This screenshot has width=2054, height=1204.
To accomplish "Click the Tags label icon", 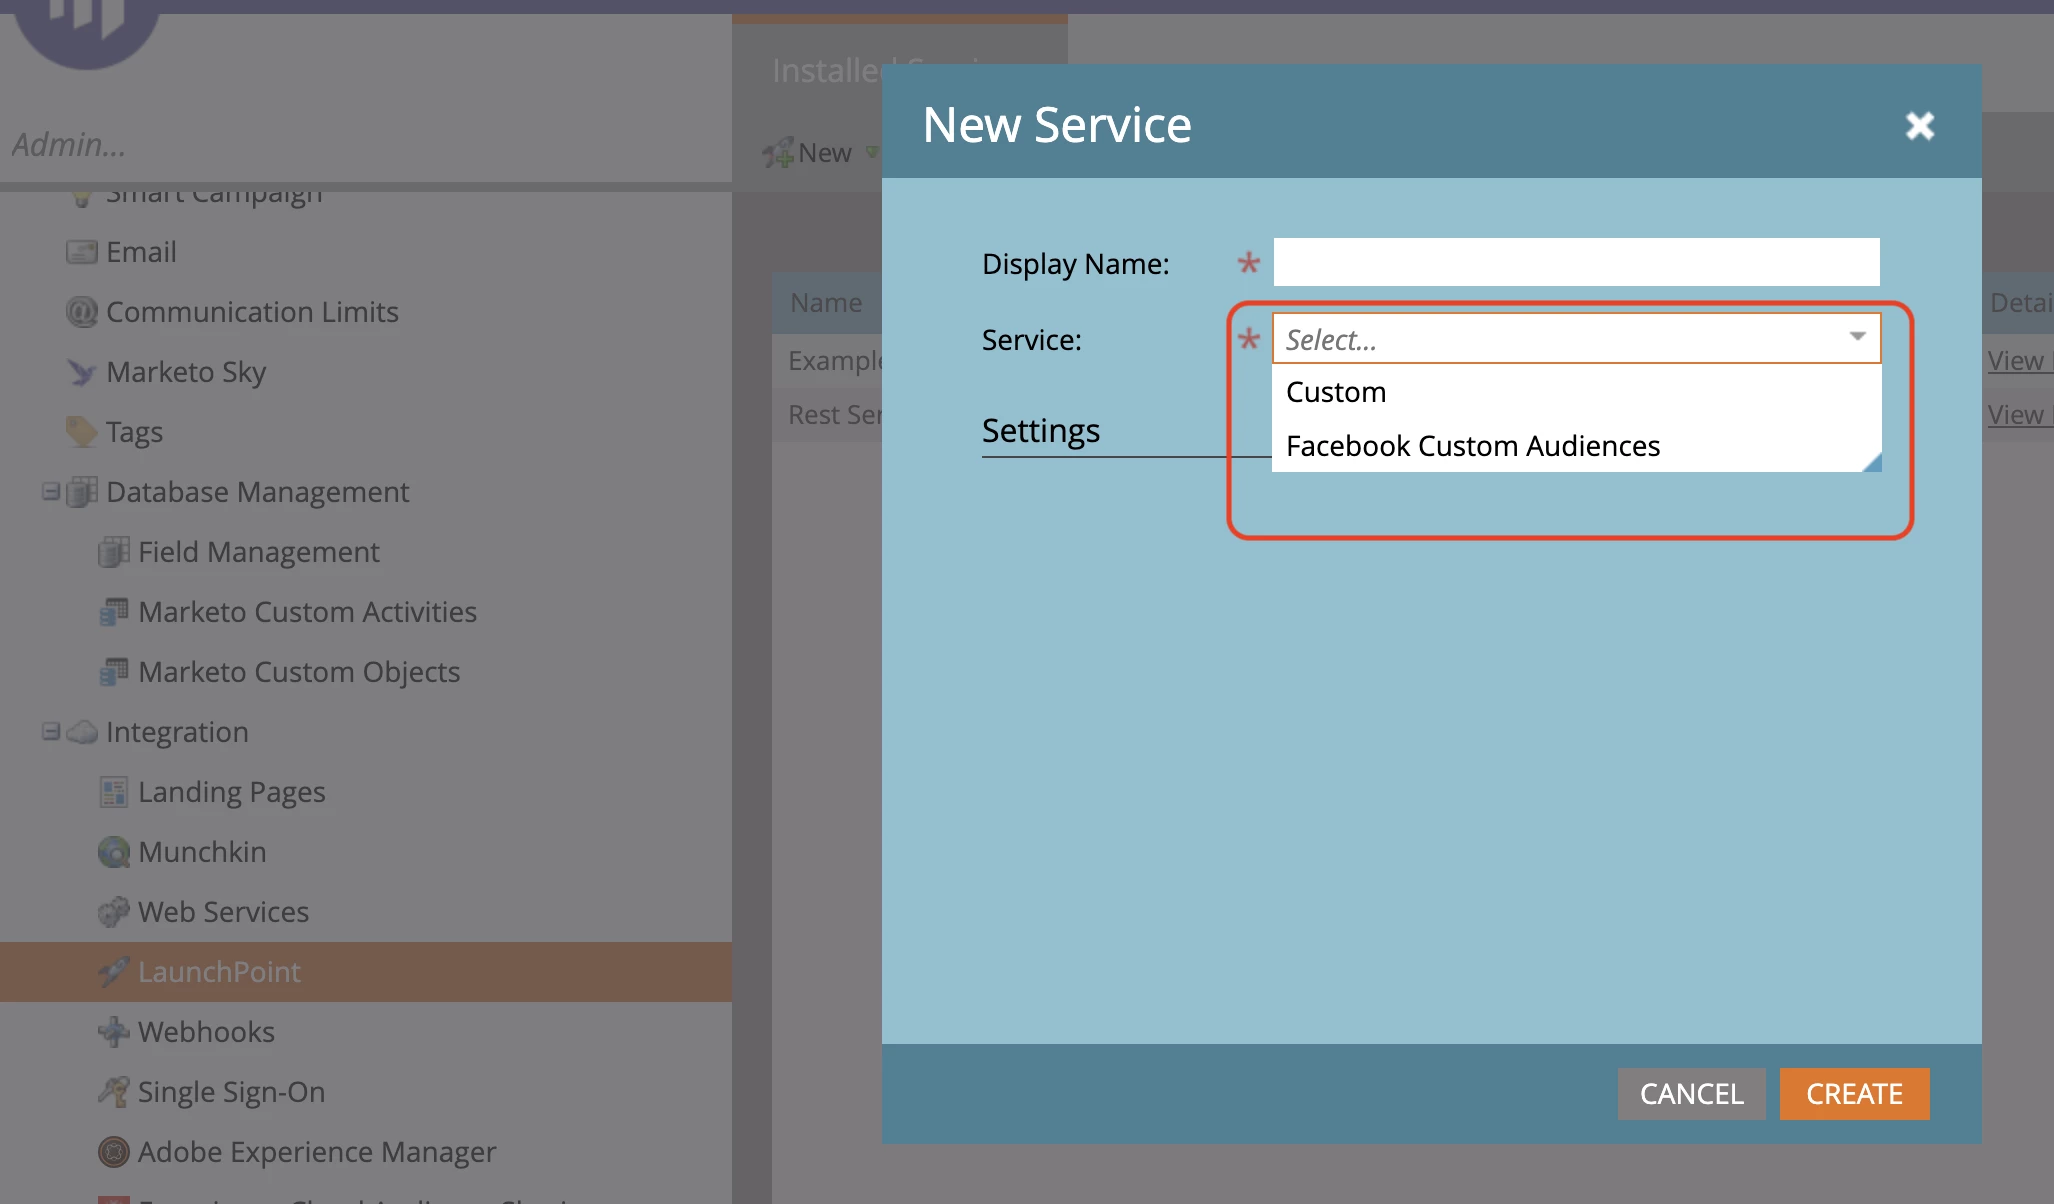I will click(x=81, y=432).
